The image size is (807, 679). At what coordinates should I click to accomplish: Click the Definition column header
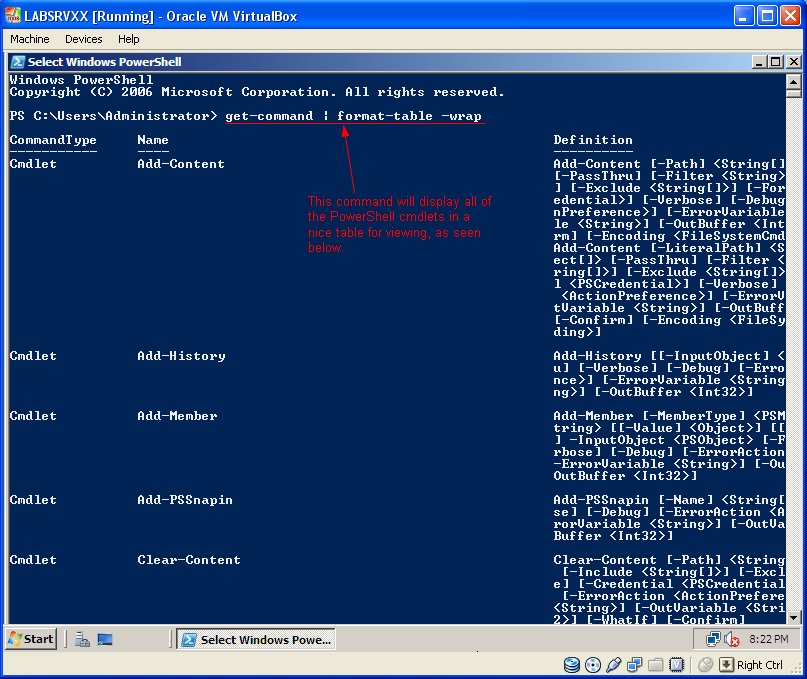pyautogui.click(x=593, y=140)
